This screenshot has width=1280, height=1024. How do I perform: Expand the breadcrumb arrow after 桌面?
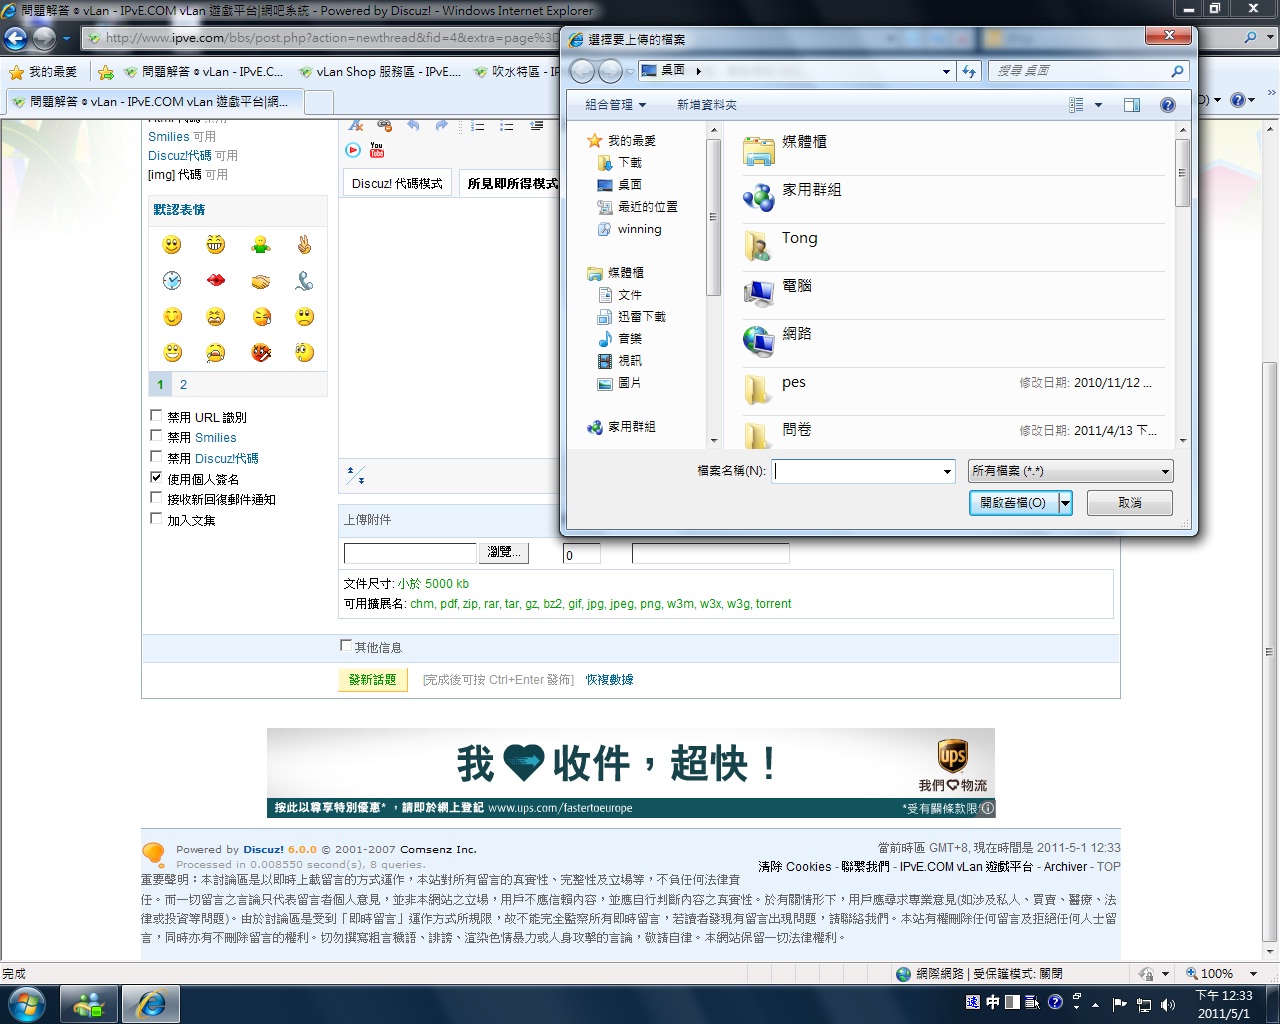click(698, 71)
